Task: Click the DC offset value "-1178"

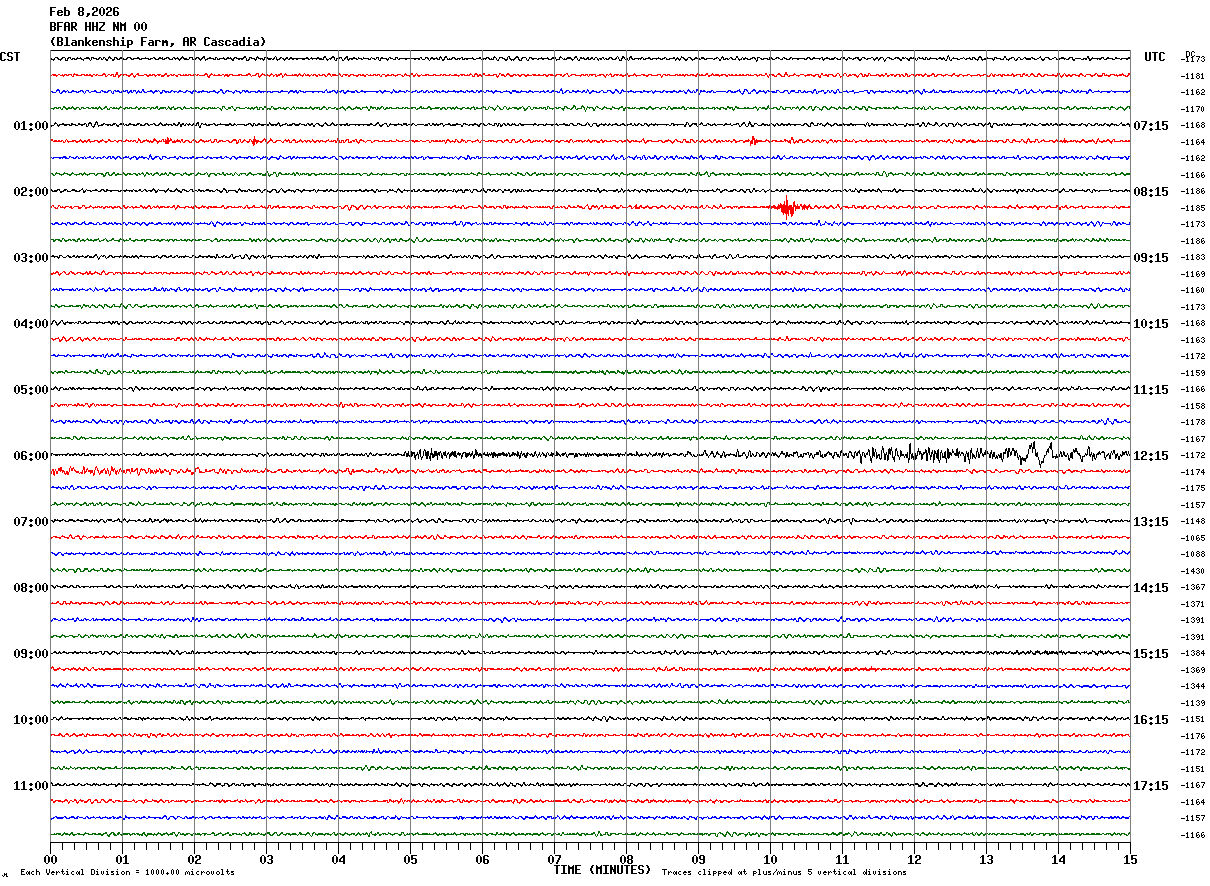Action: tap(1193, 422)
